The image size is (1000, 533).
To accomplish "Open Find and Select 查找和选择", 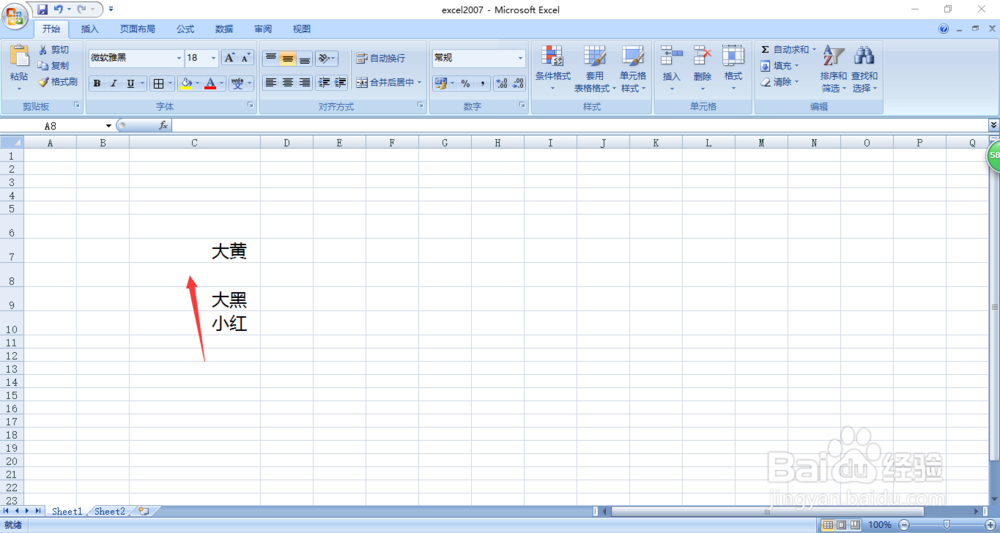I will click(x=864, y=68).
